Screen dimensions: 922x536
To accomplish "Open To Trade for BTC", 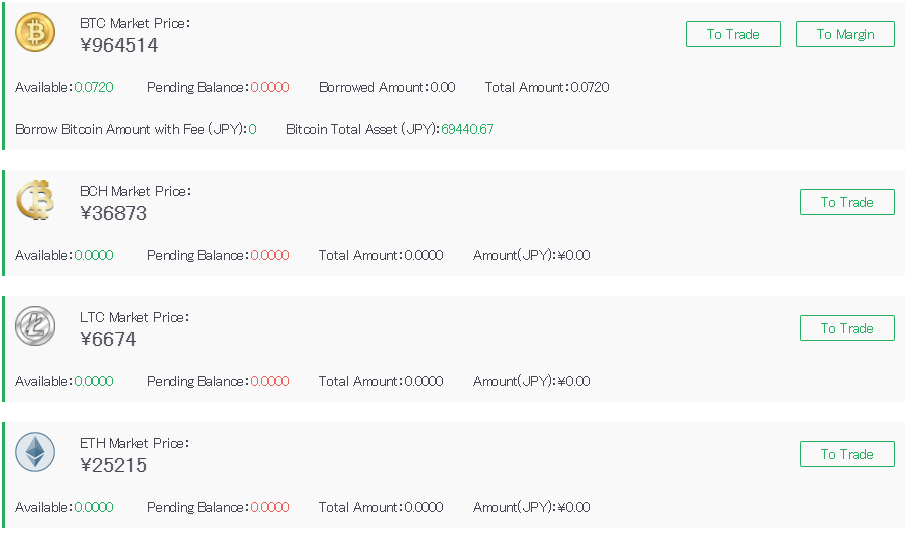I will [733, 34].
